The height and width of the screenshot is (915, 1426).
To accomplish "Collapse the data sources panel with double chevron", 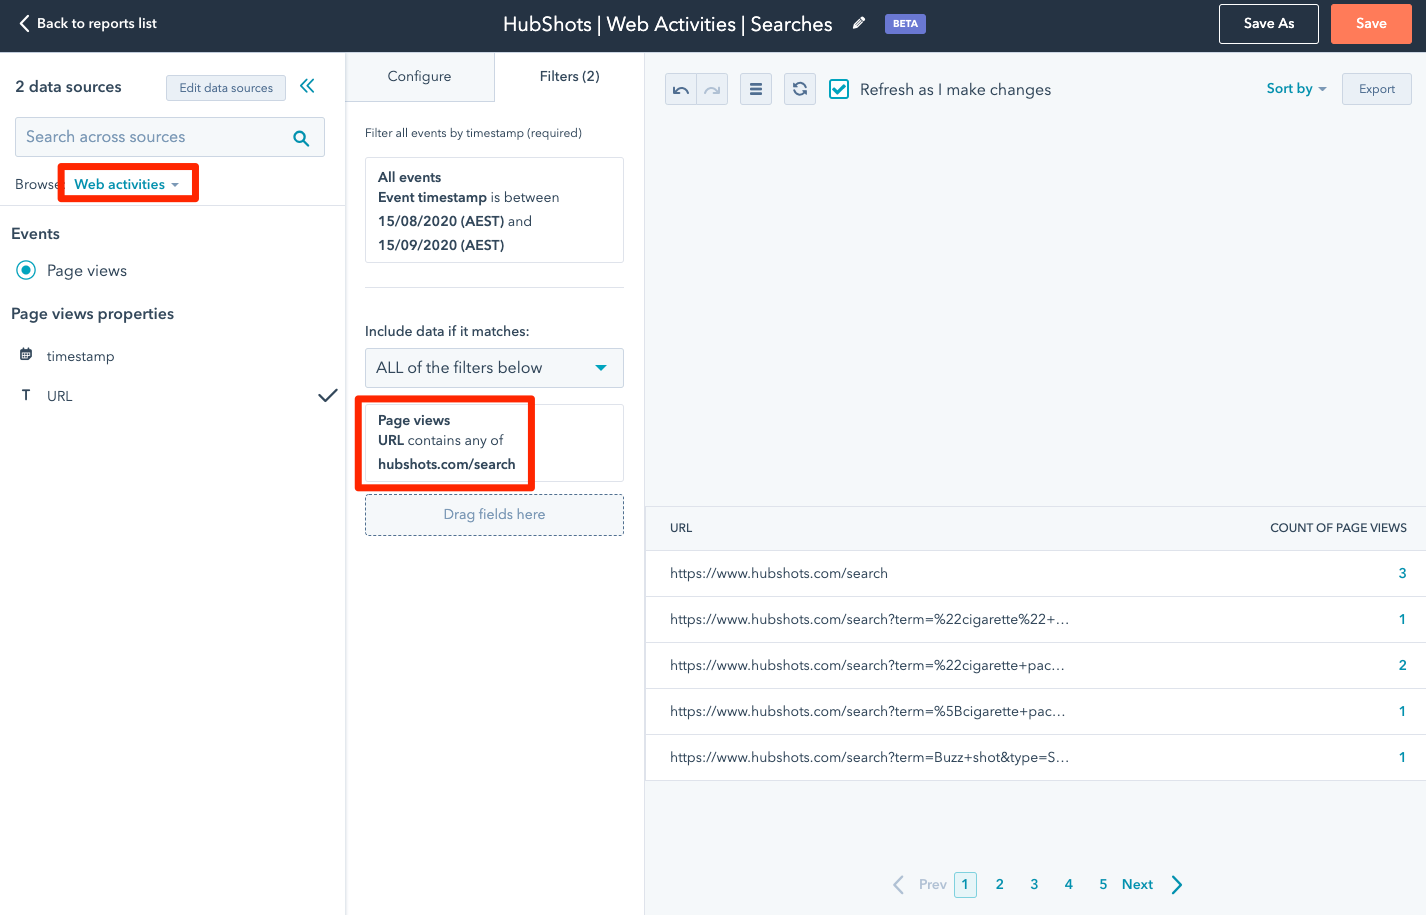I will [307, 86].
